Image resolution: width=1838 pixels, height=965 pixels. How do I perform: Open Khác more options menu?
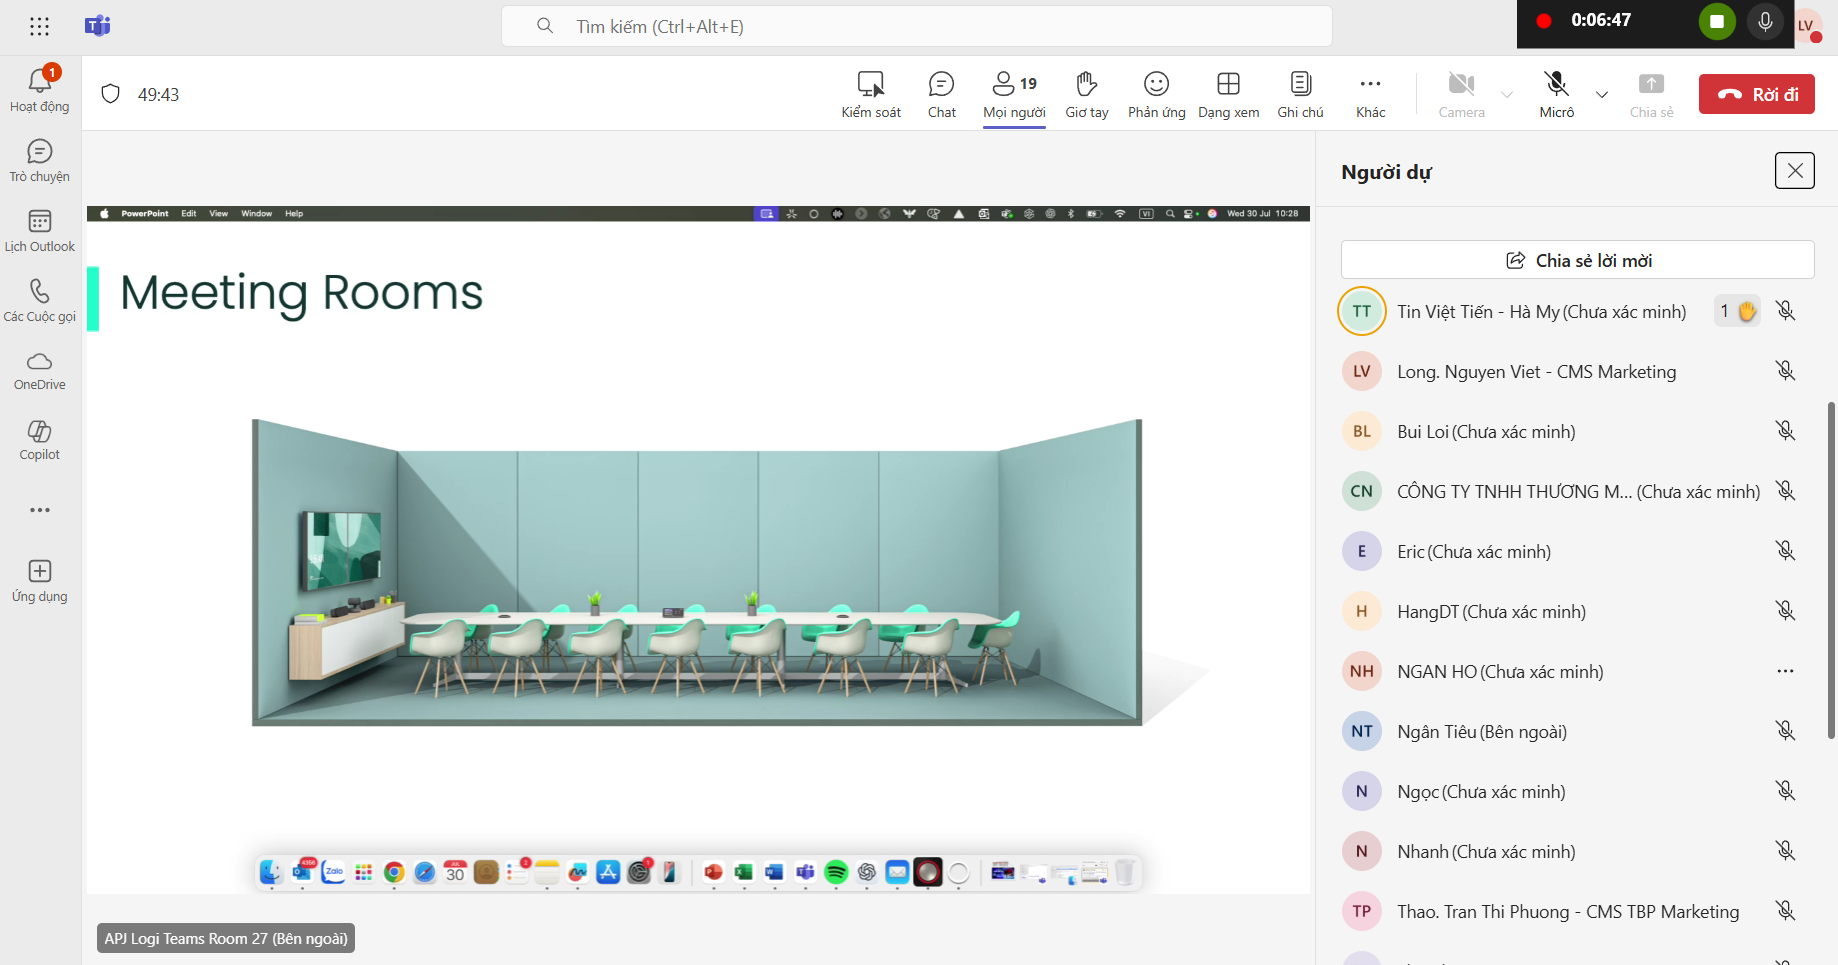pos(1370,95)
